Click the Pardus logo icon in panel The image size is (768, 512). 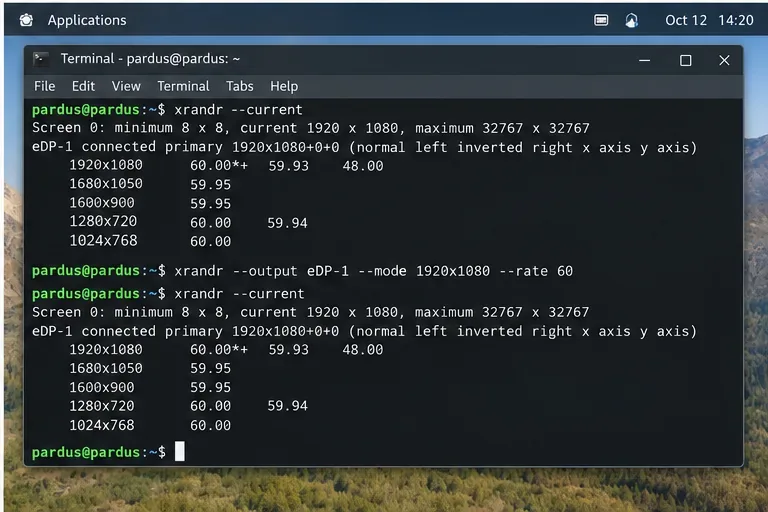pos(26,20)
